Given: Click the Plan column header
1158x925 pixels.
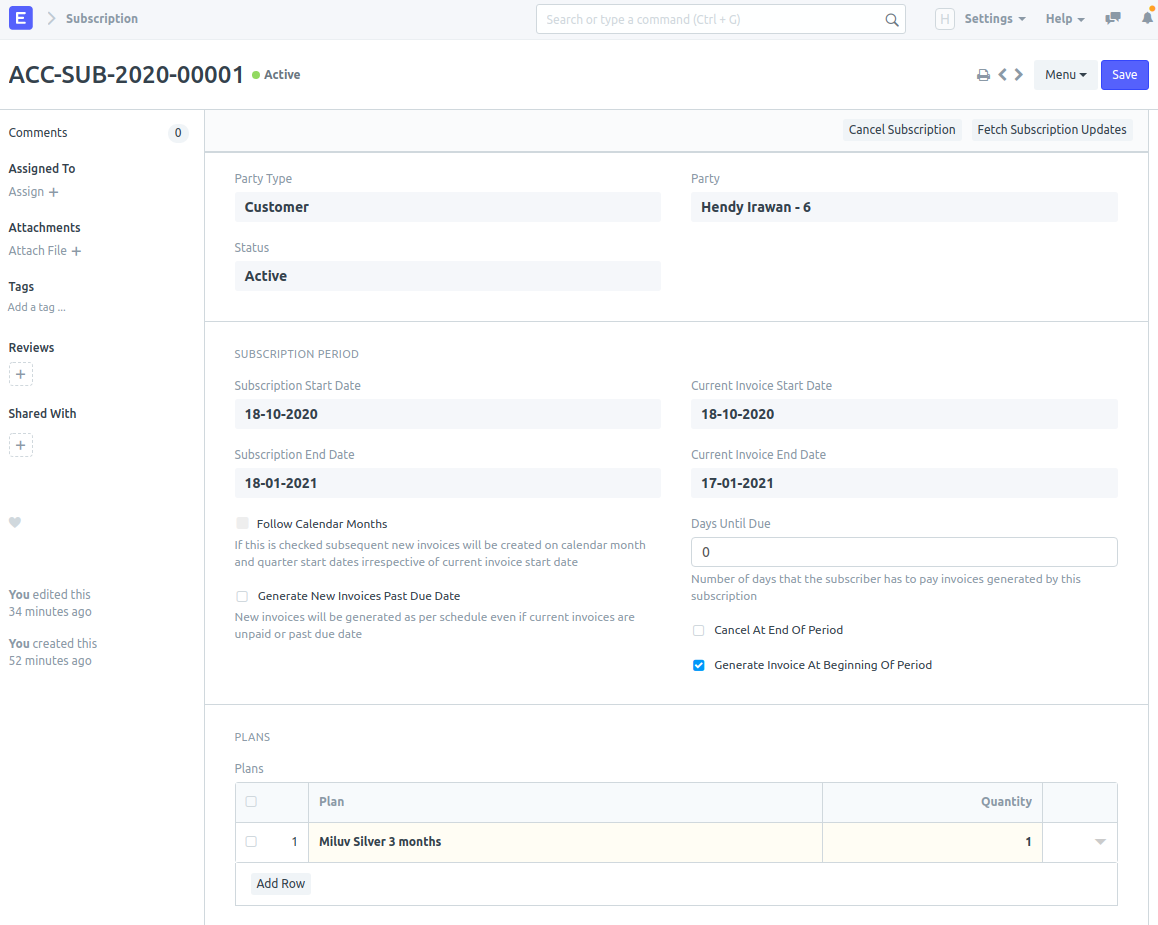Looking at the screenshot, I should [x=565, y=802].
